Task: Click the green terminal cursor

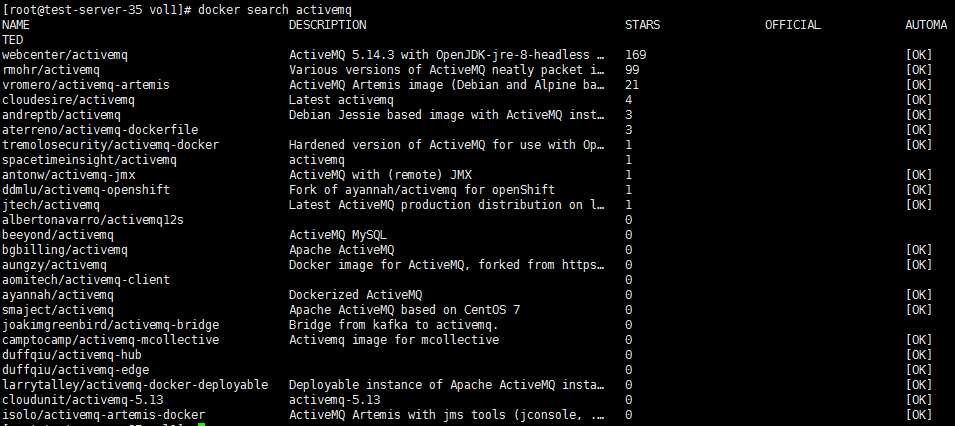Action: pyautogui.click(x=201, y=424)
